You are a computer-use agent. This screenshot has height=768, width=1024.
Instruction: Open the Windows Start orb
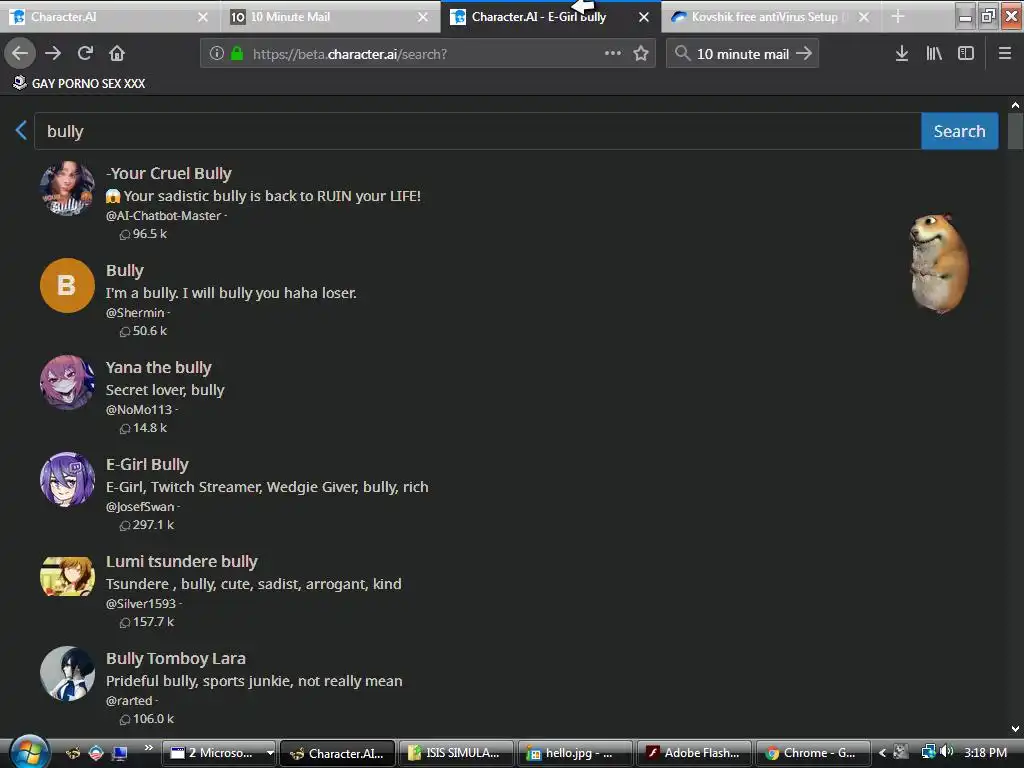pyautogui.click(x=29, y=752)
